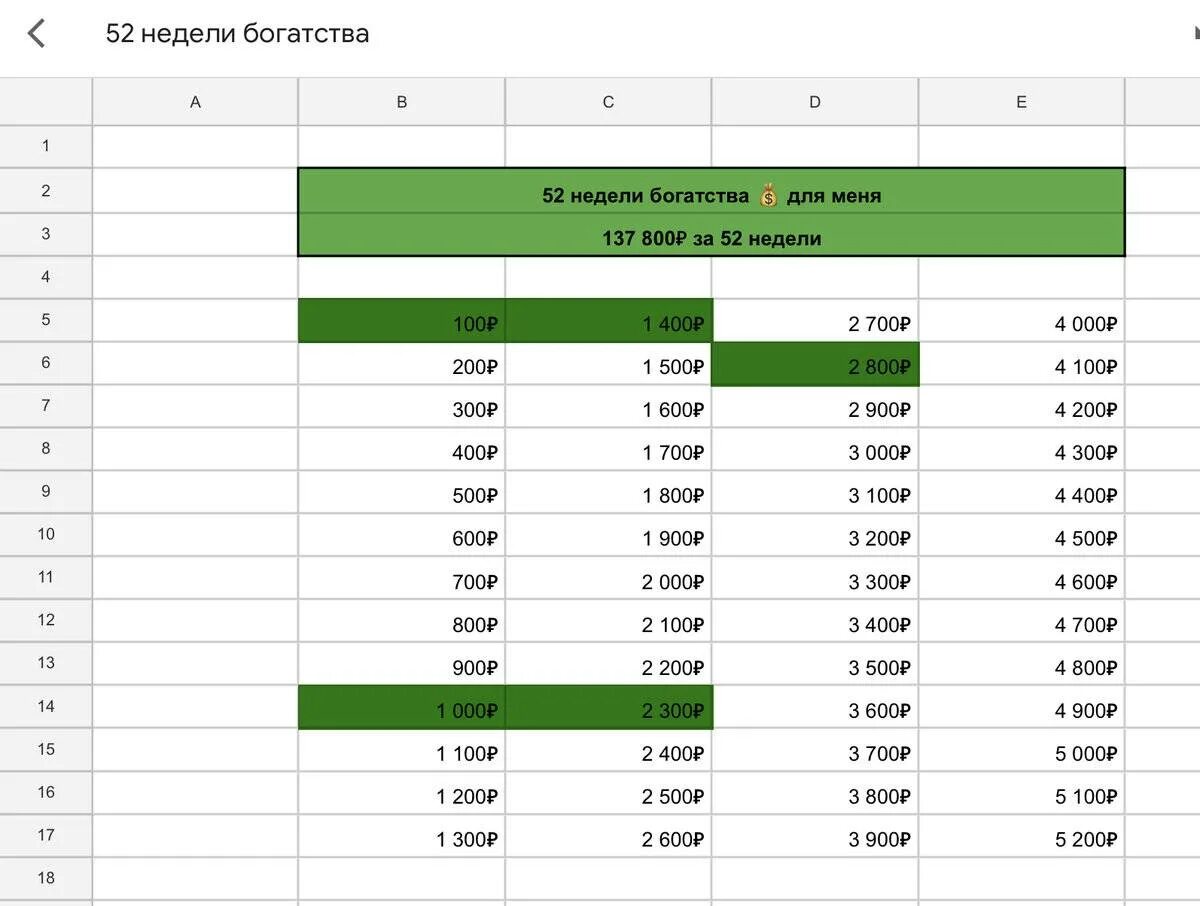The width and height of the screenshot is (1200, 906).
Task: Click the cell containing 3 300₽
Action: point(815,578)
